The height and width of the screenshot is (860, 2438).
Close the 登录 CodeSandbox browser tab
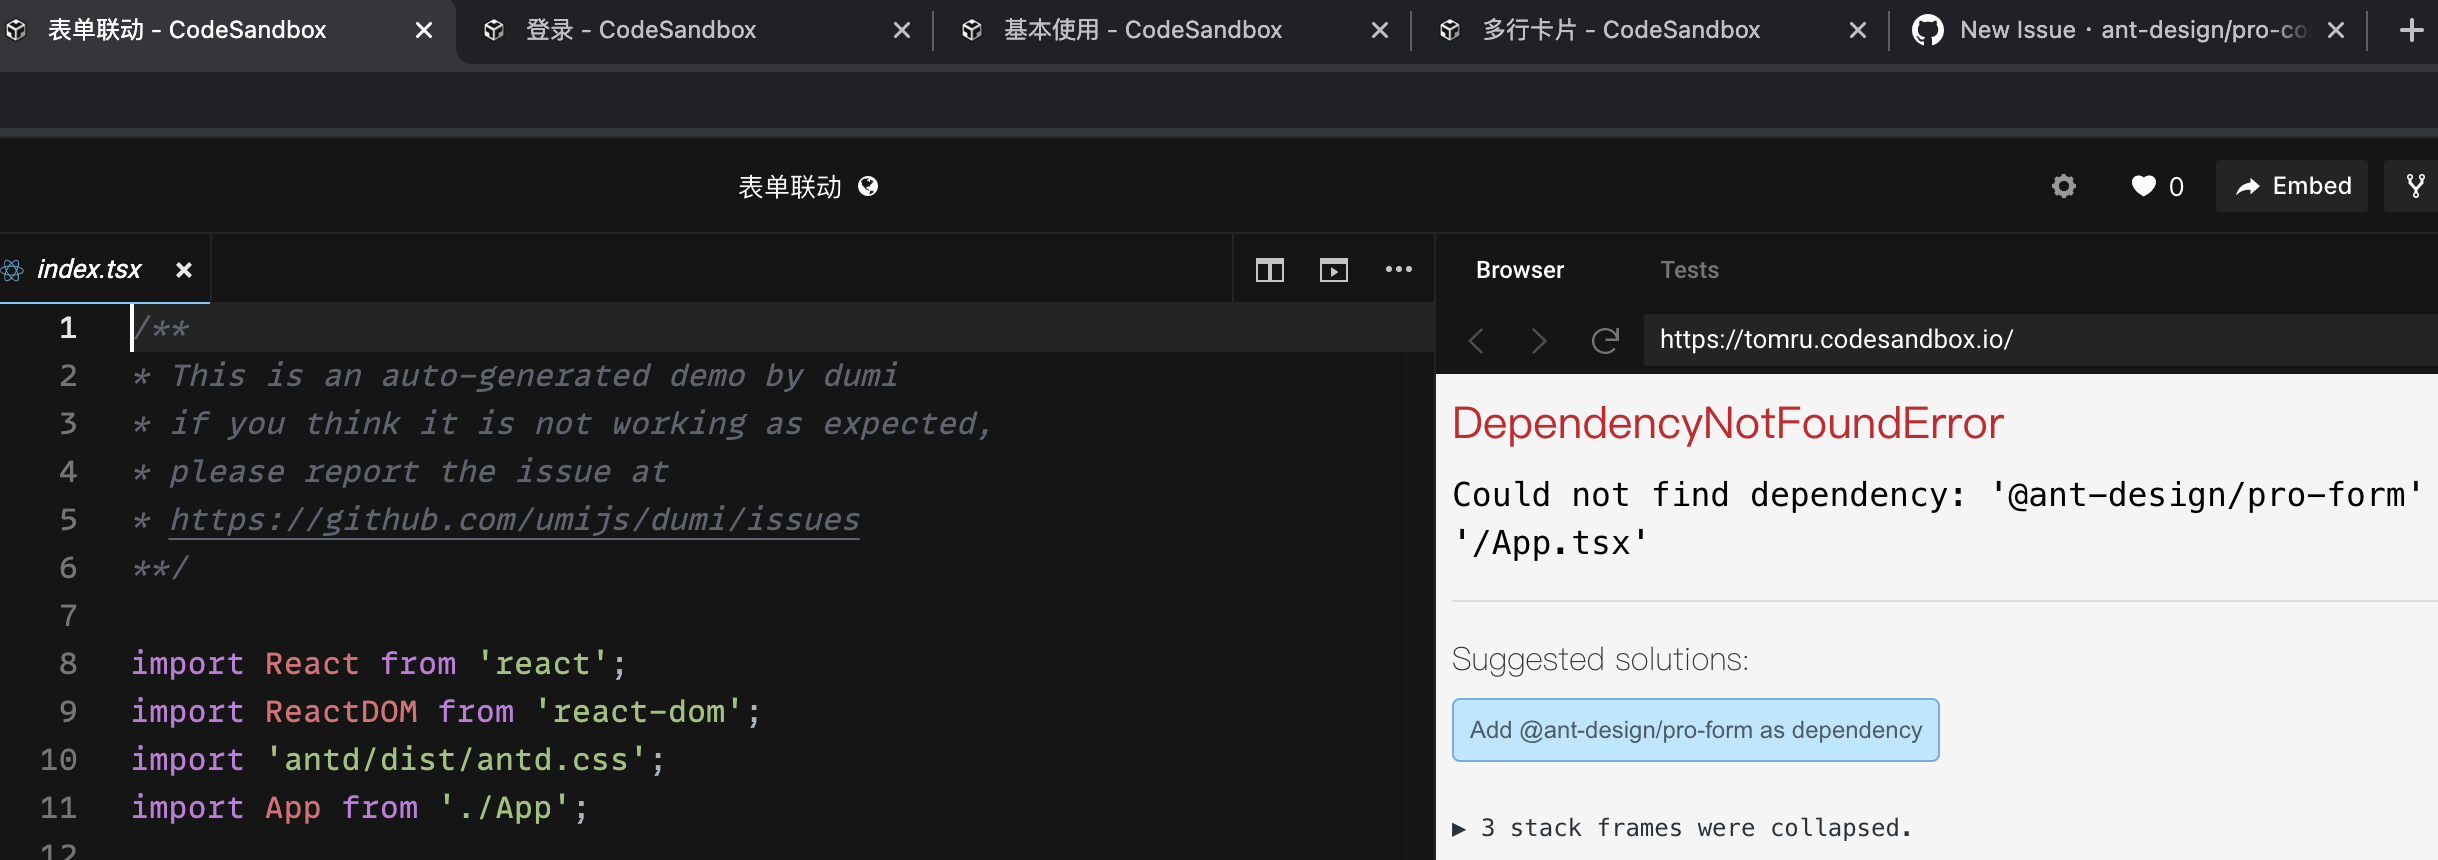[902, 30]
